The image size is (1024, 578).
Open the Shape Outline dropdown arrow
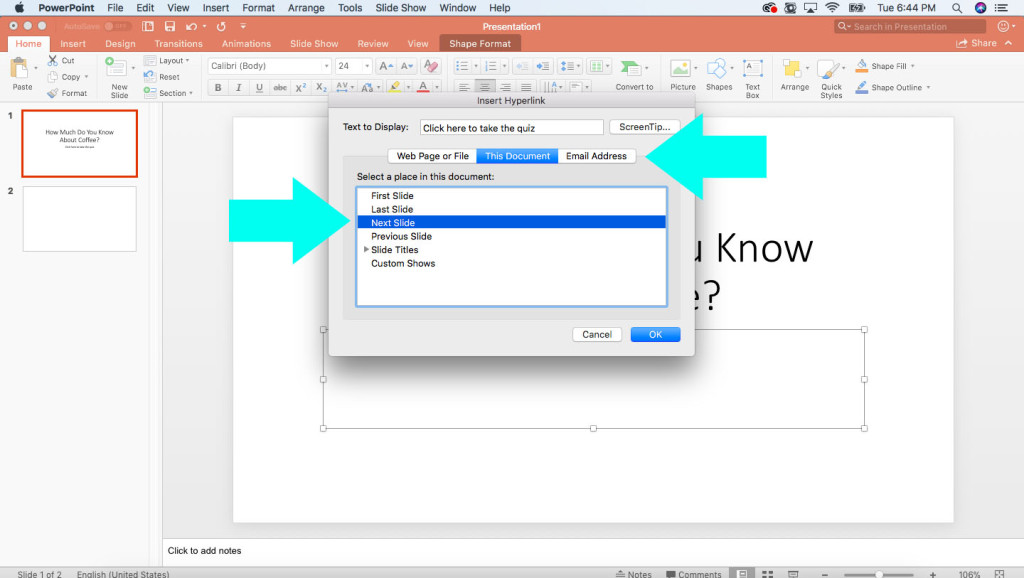click(x=928, y=88)
